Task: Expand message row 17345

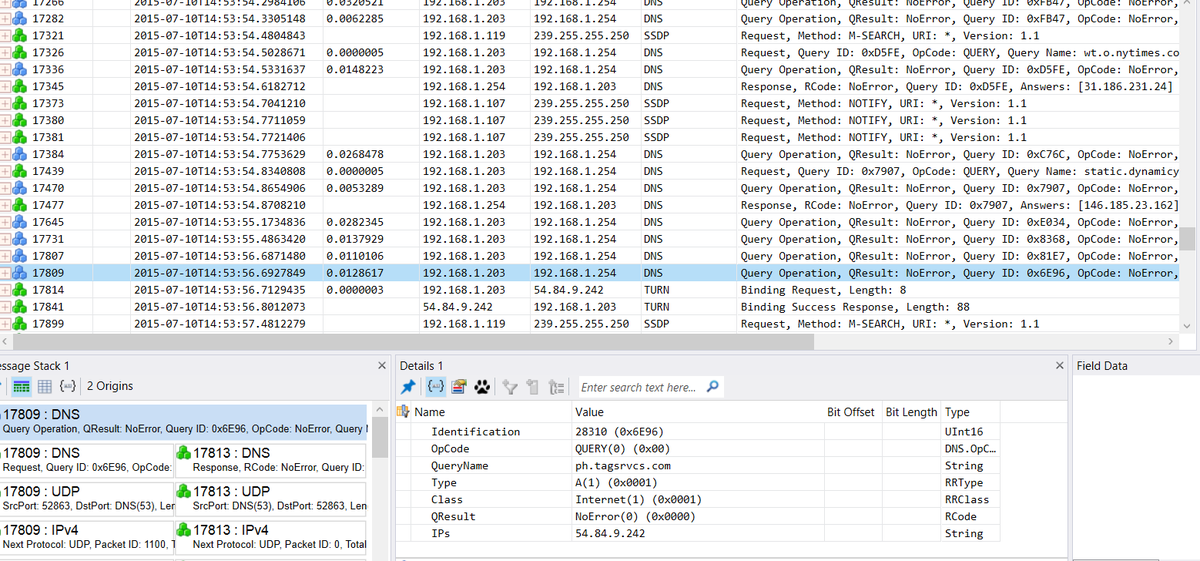Action: 5,87
